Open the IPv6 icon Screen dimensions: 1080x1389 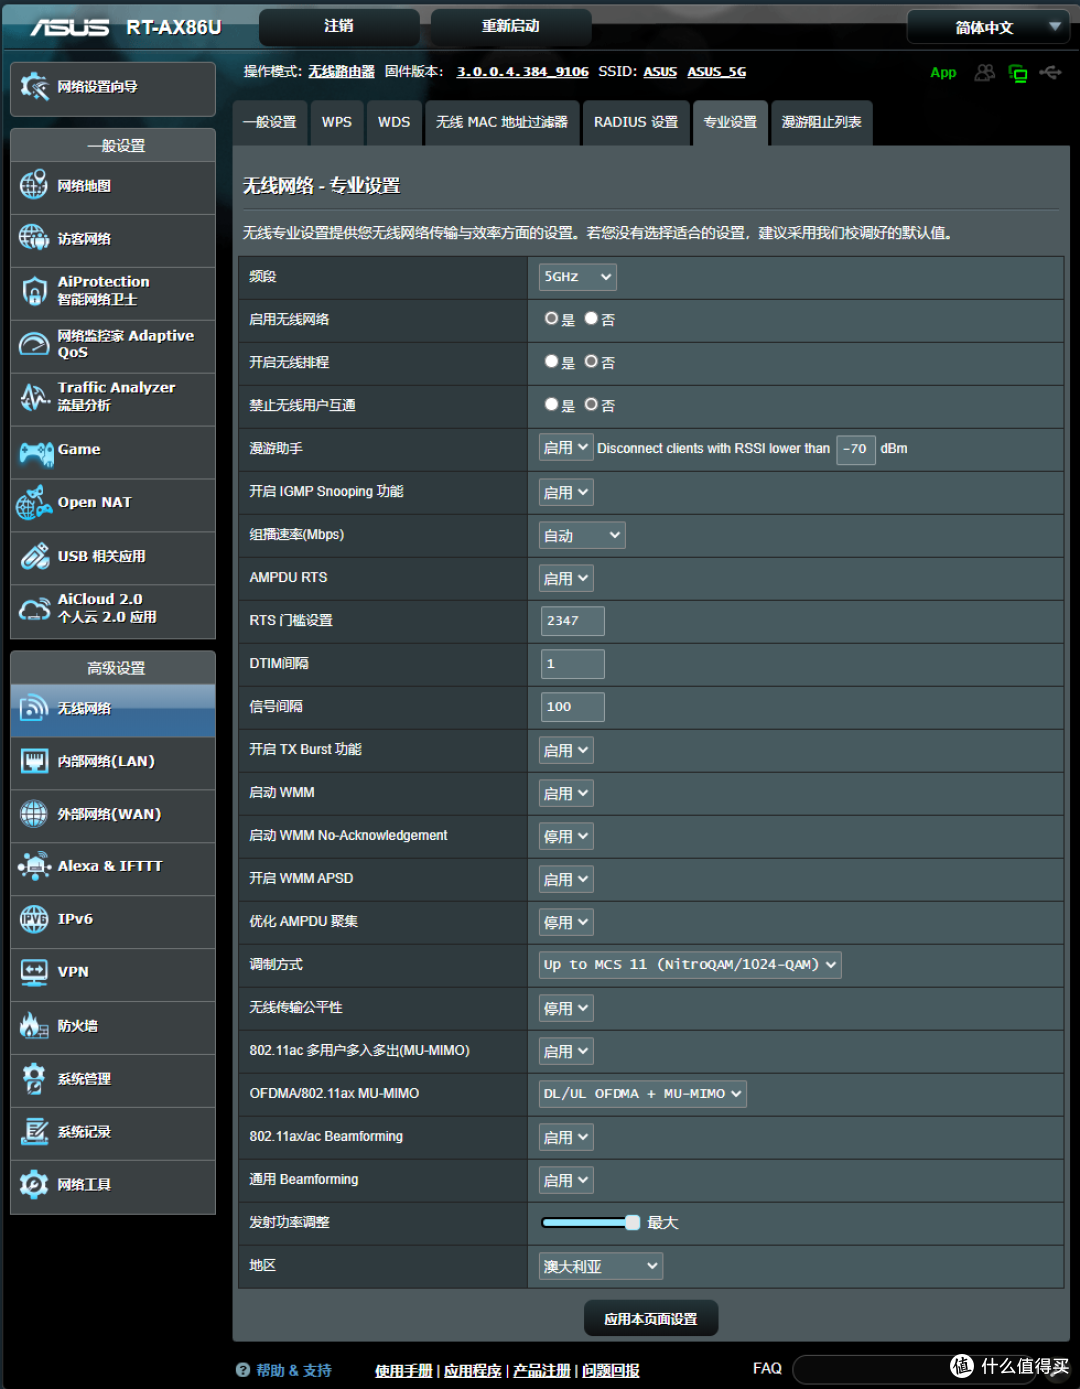[x=34, y=919]
